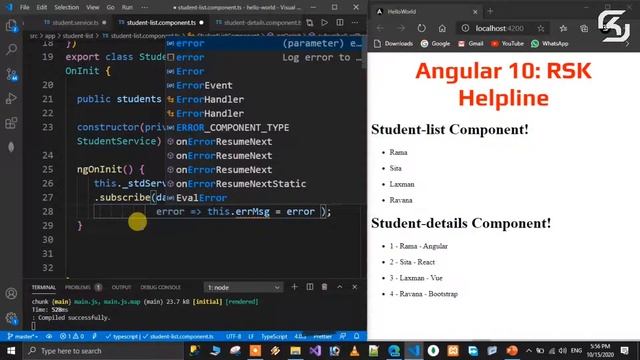Click the Run play icon in editor toolbar
The width and height of the screenshot is (640, 360).
324,22
